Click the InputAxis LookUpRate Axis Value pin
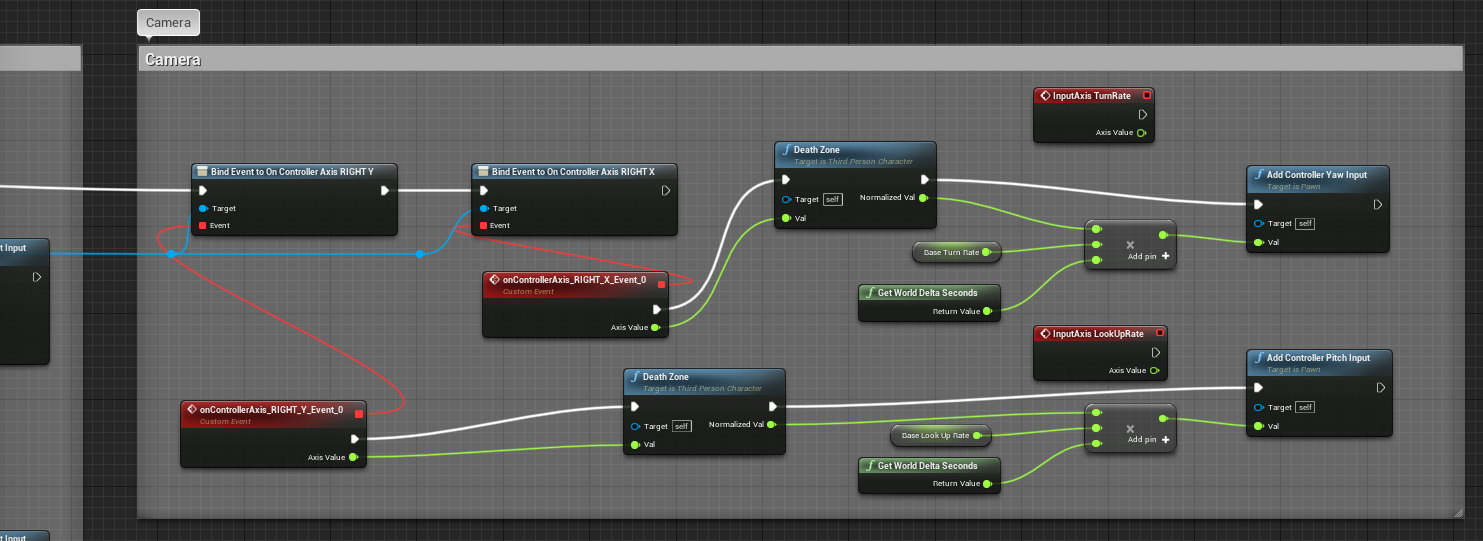The height and width of the screenshot is (541, 1483). [x=1155, y=370]
